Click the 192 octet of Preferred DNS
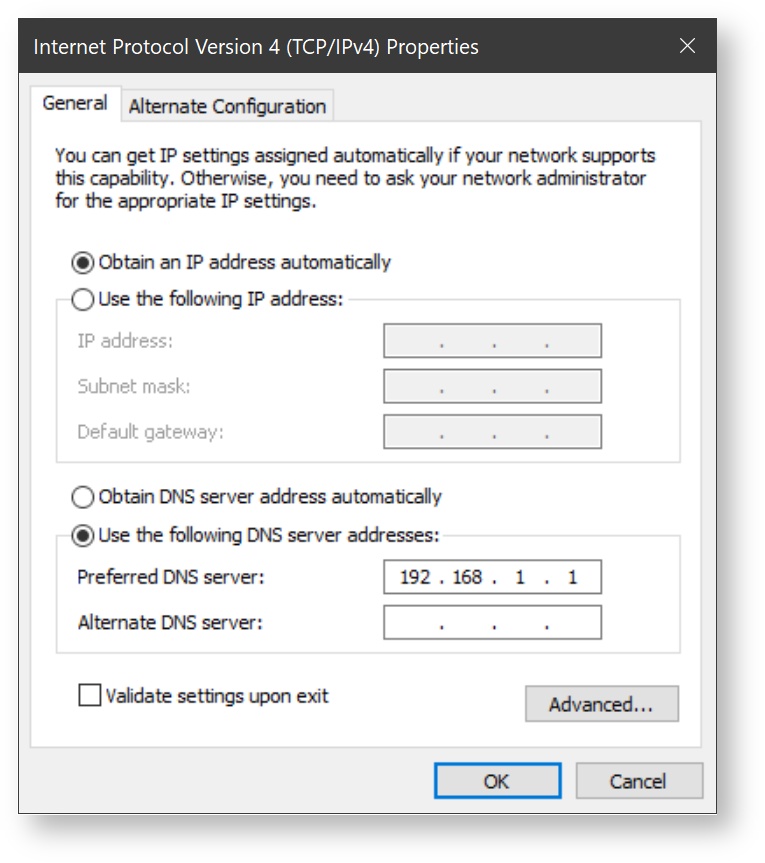The image size is (765, 863). click(415, 578)
